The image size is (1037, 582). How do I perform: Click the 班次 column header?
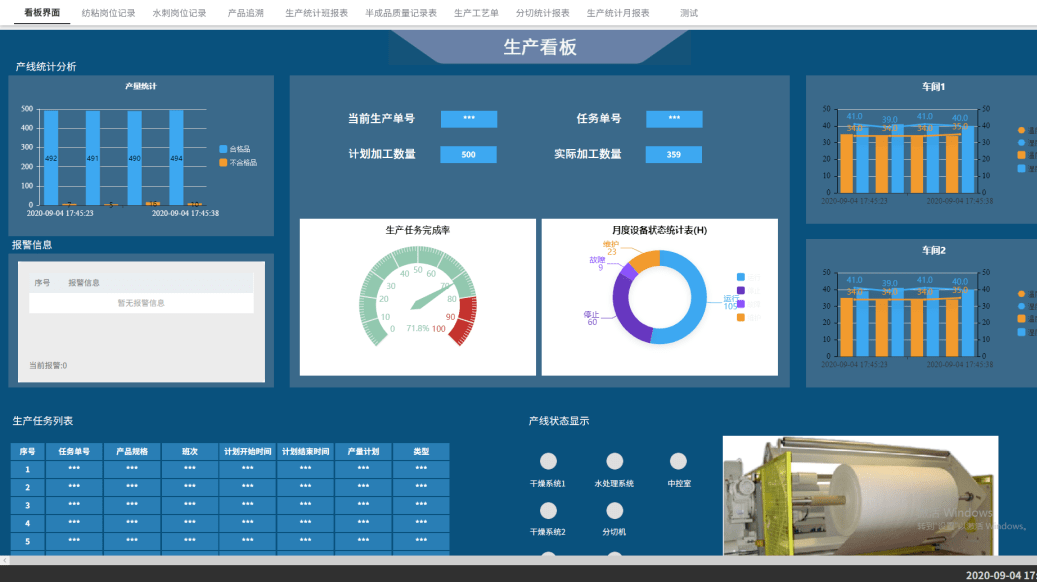coord(190,452)
